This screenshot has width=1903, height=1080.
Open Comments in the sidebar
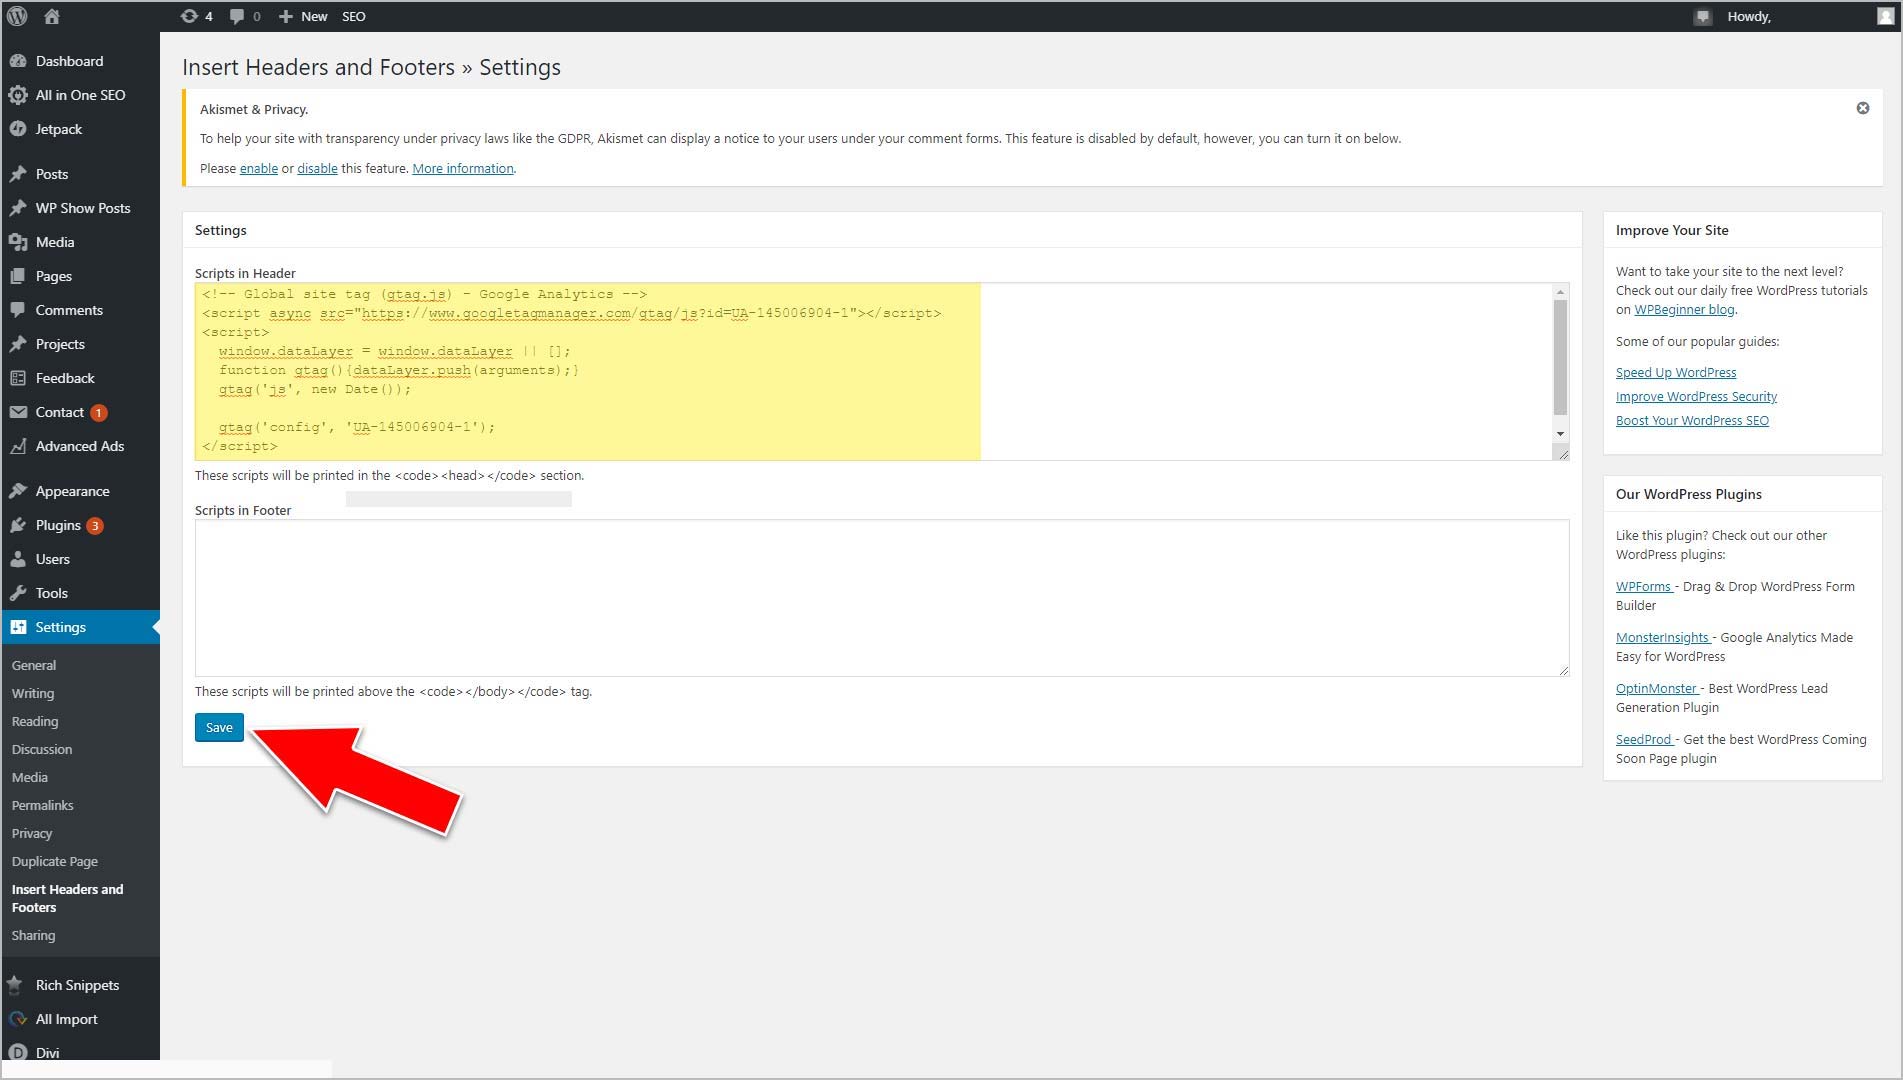coord(80,310)
